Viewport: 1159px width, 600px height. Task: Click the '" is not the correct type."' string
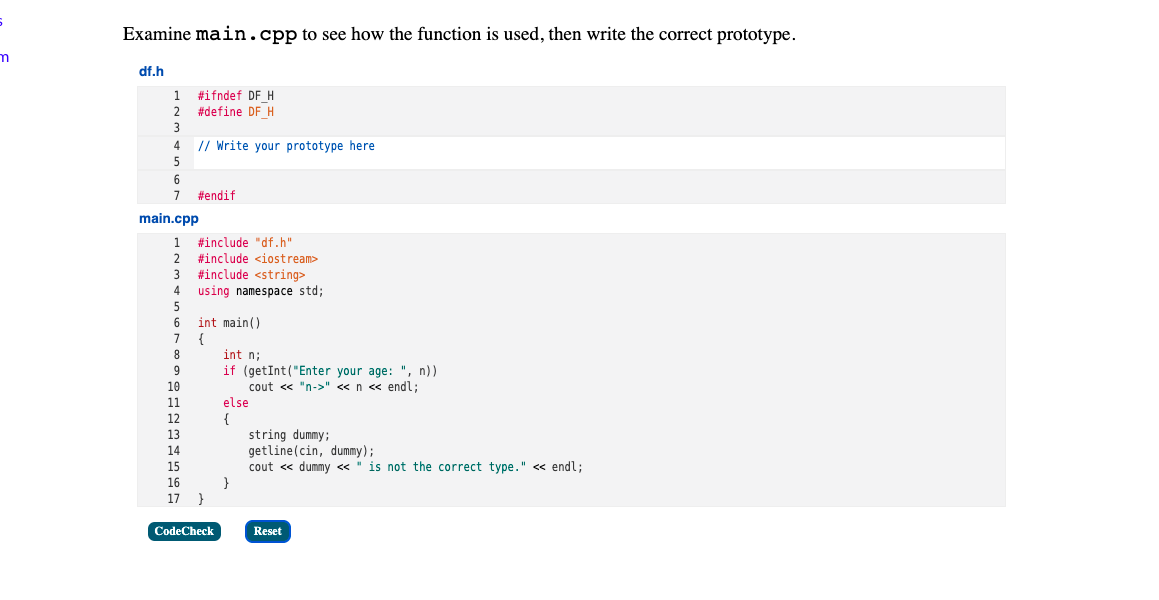click(x=441, y=467)
